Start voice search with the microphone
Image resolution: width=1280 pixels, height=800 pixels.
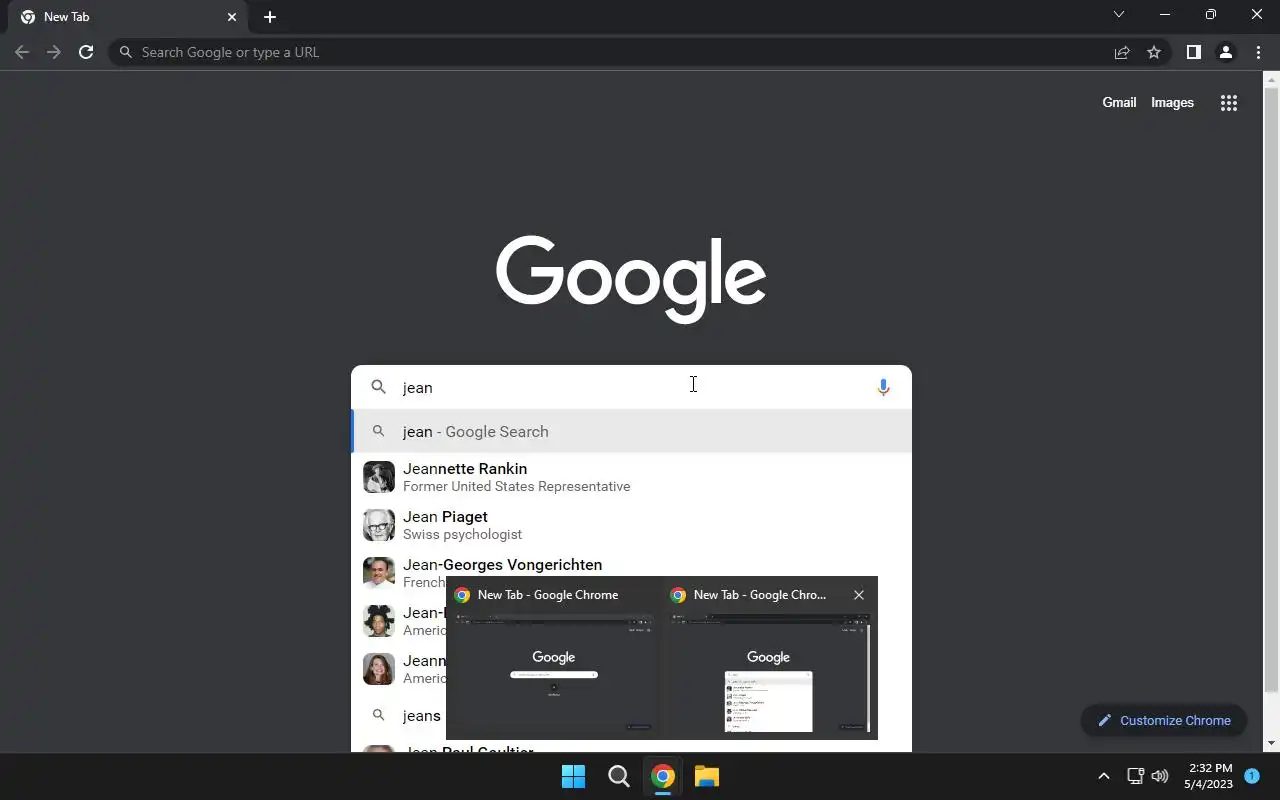tap(883, 388)
